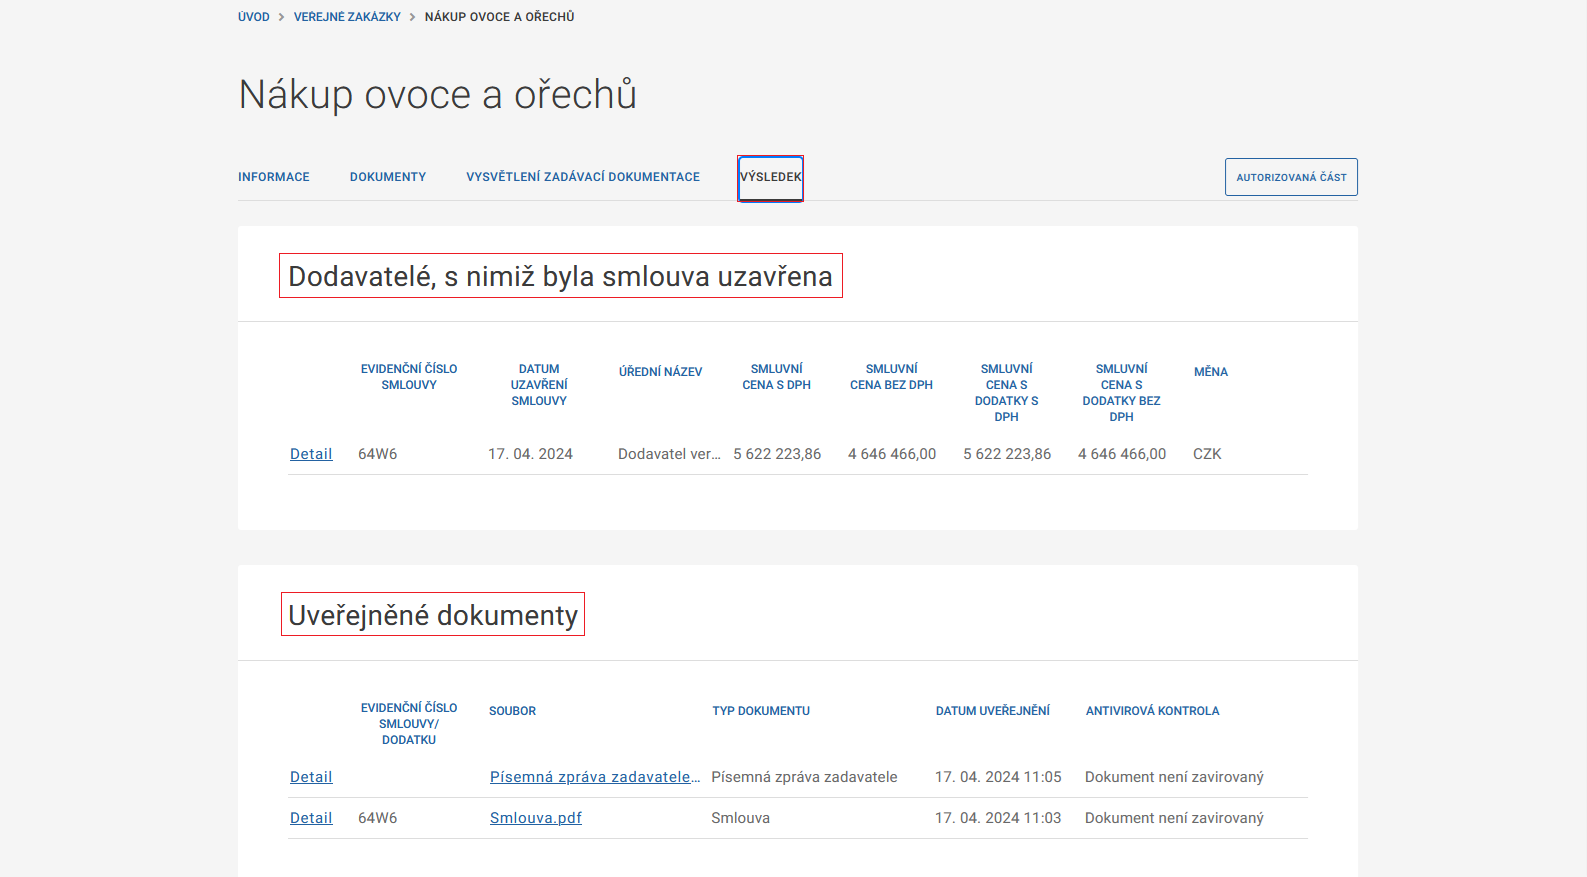Screen dimensions: 1587x877
Task: Open the Smlouva.pdf file link
Action: point(535,818)
